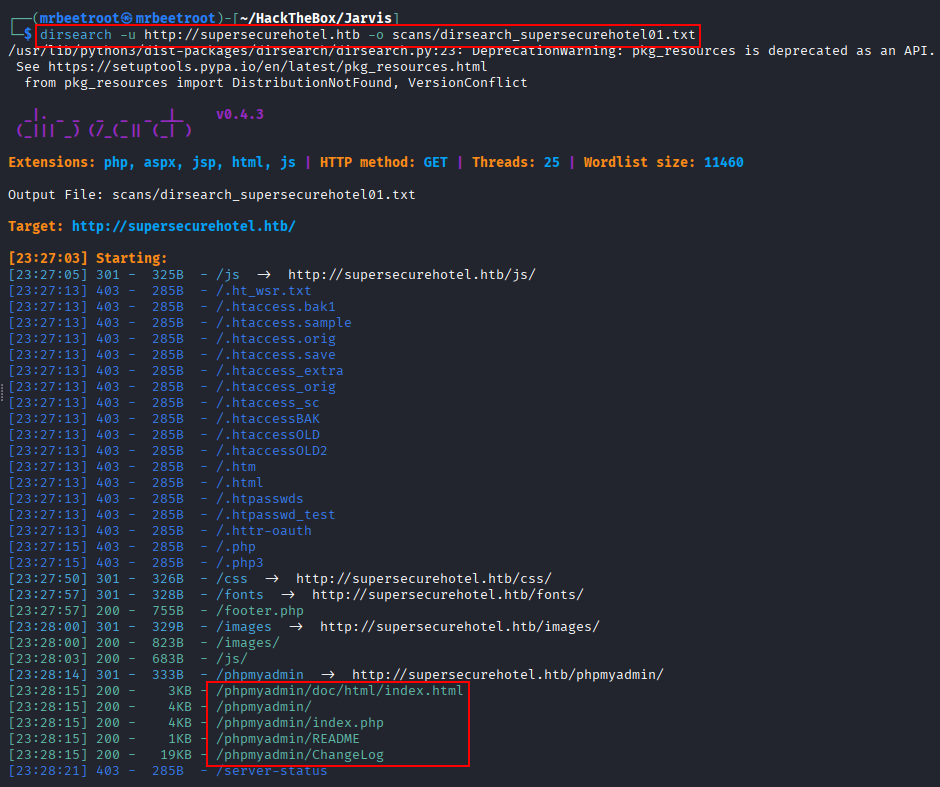The width and height of the screenshot is (940, 787).
Task: Open the setuptools.pypa.io pkg_resources link
Action: [267, 67]
